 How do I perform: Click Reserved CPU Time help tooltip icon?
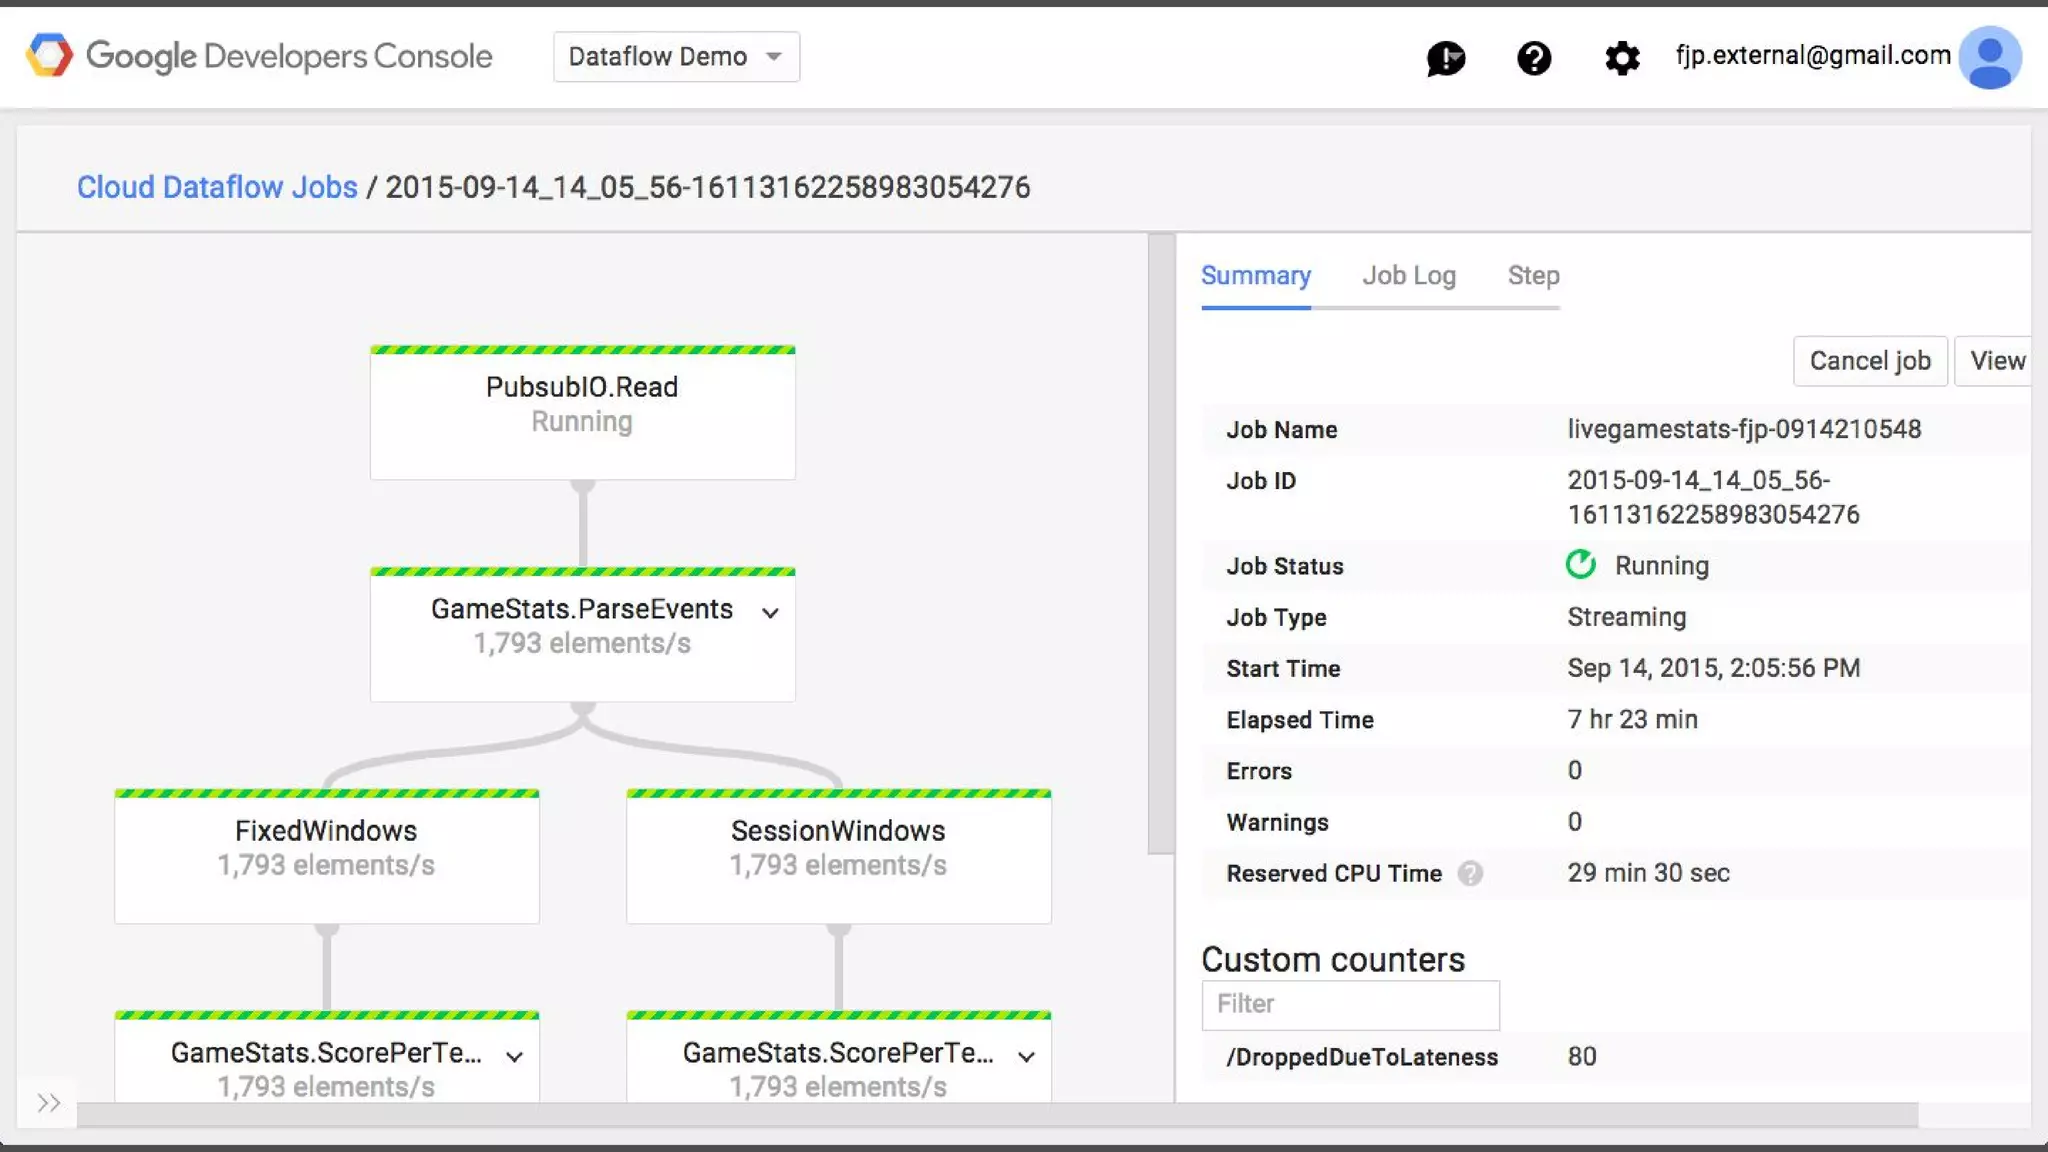tap(1469, 874)
